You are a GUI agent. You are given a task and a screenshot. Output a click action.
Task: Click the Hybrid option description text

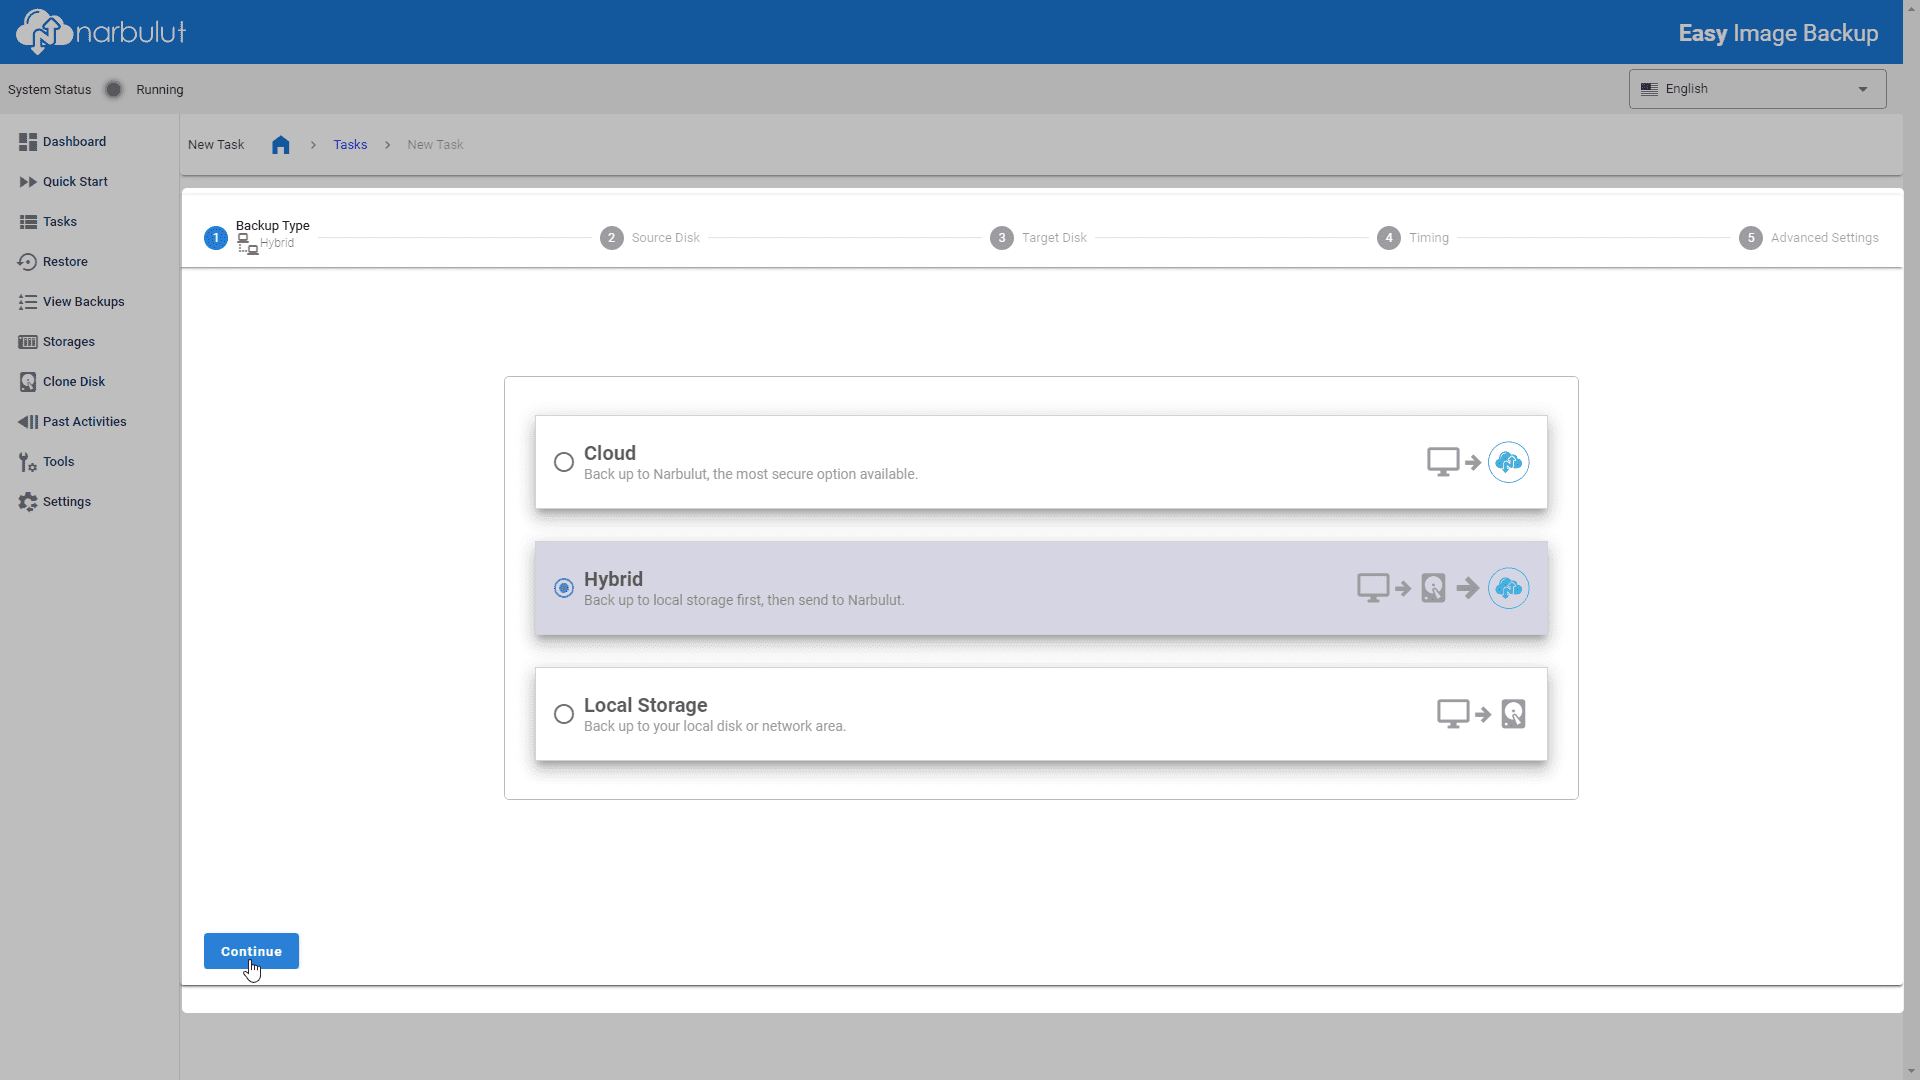click(x=744, y=600)
